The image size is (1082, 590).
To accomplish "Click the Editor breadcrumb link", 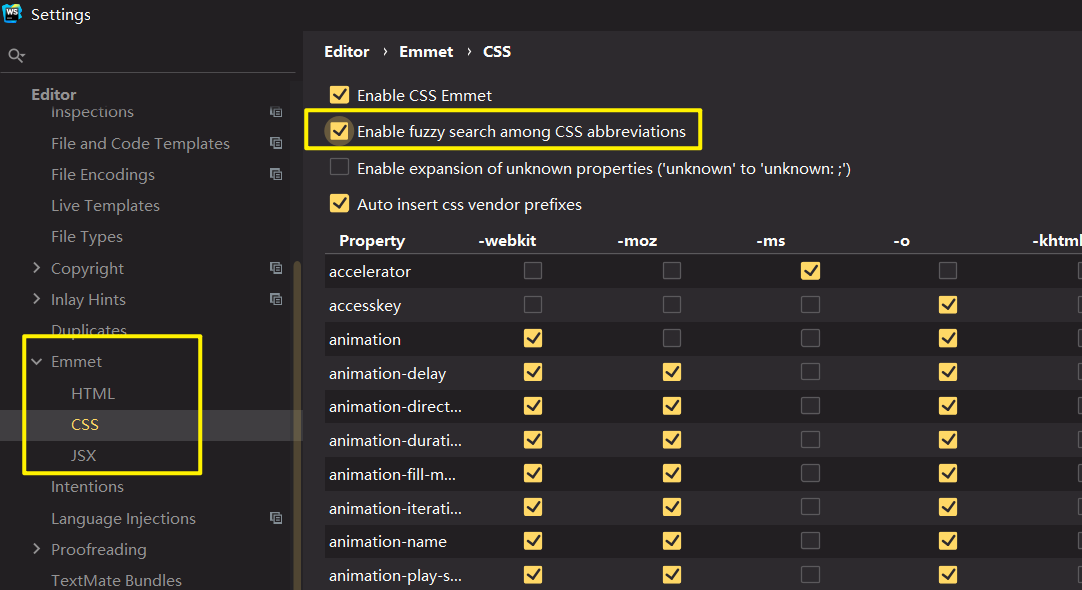I will (x=346, y=52).
